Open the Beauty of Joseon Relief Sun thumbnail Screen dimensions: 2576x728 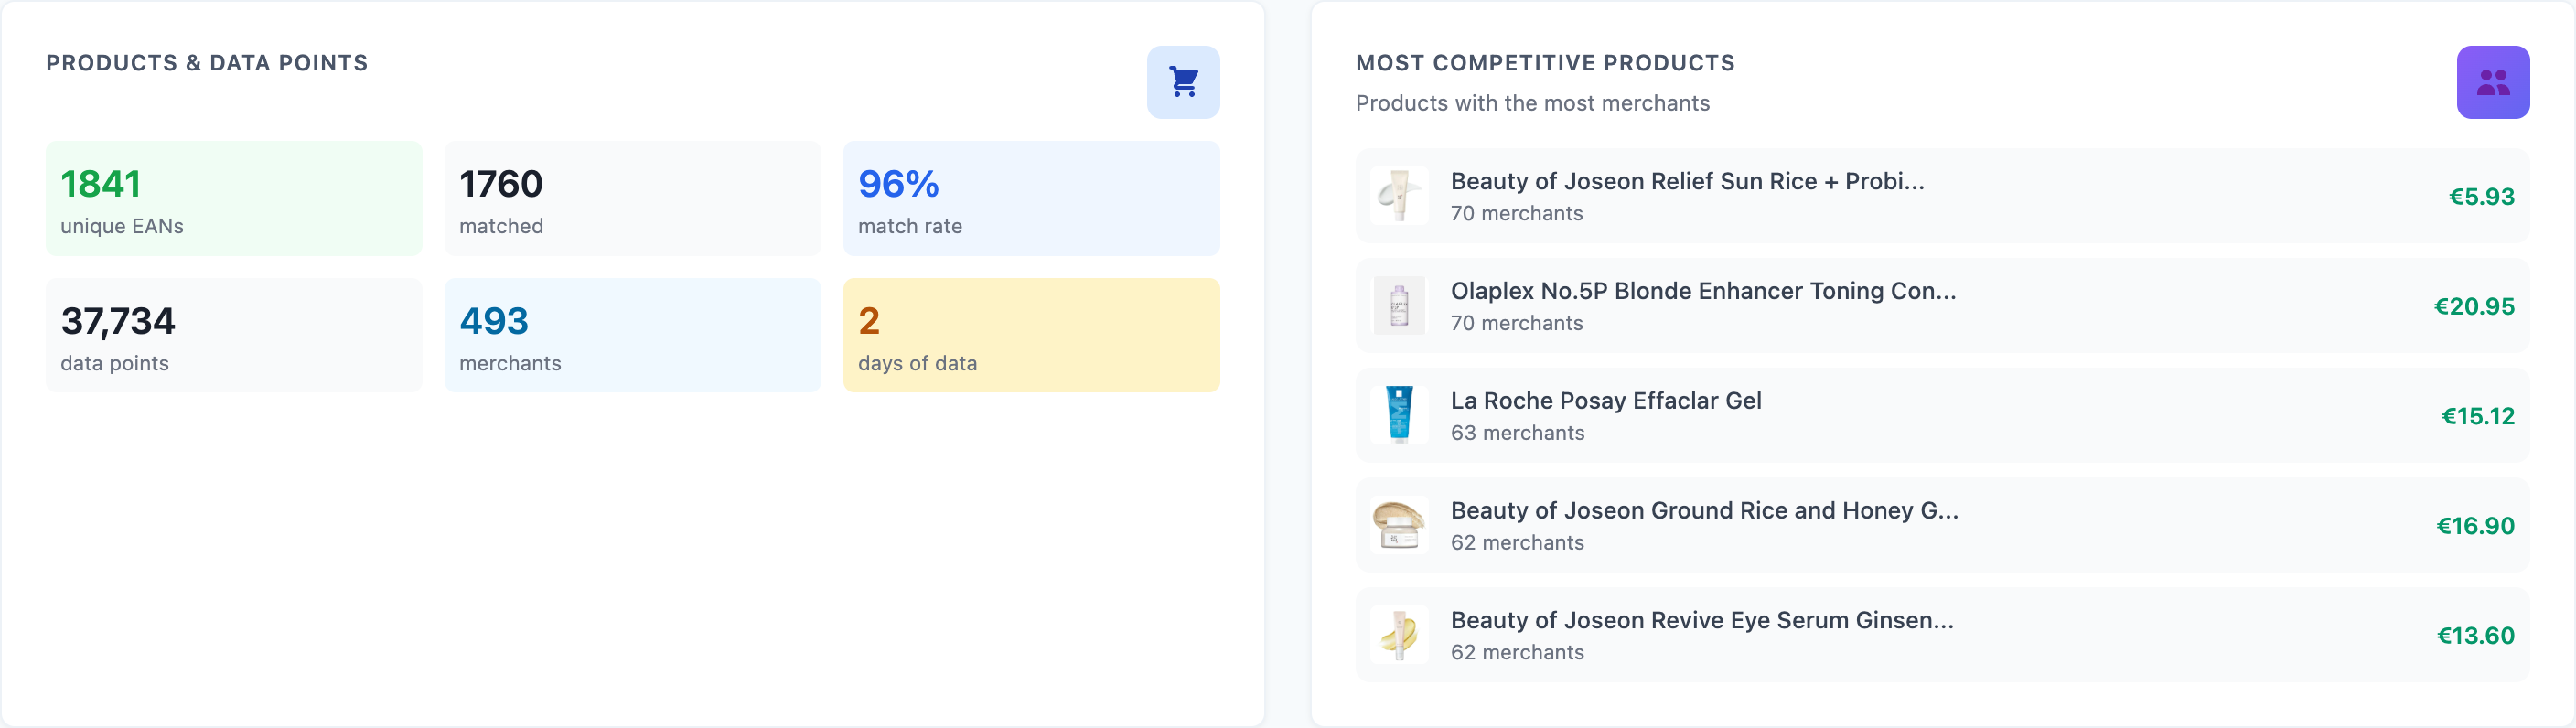1400,196
